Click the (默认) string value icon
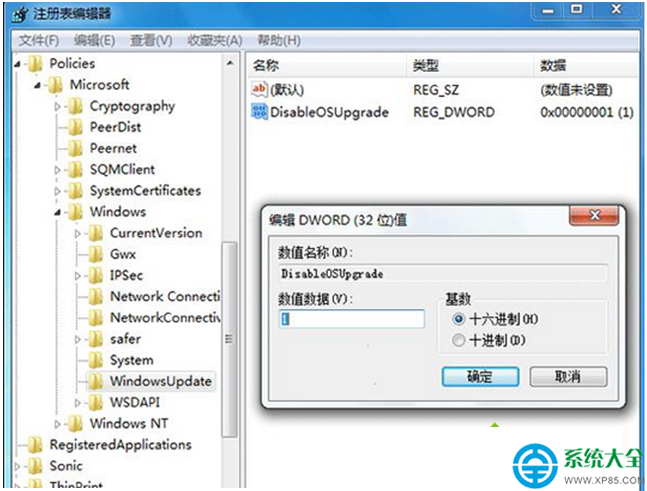Viewport: 647px width, 491px height. point(259,89)
